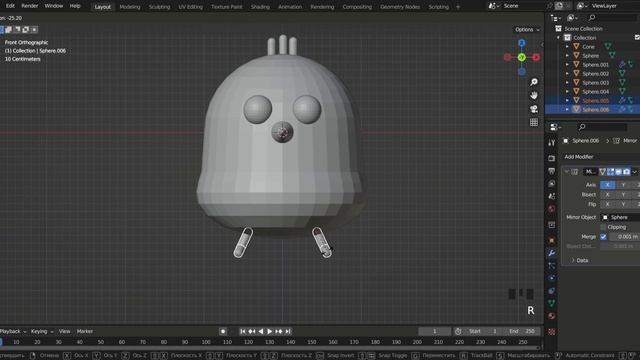Uncheck the Merge checkbox
The height and width of the screenshot is (360, 640).
click(603, 237)
